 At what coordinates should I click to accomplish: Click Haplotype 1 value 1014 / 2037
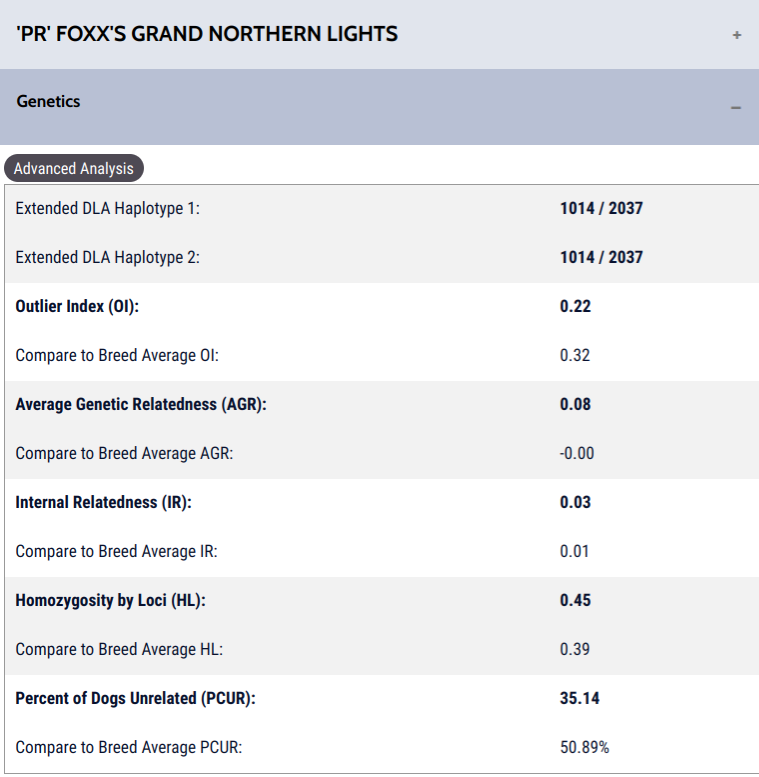601,208
